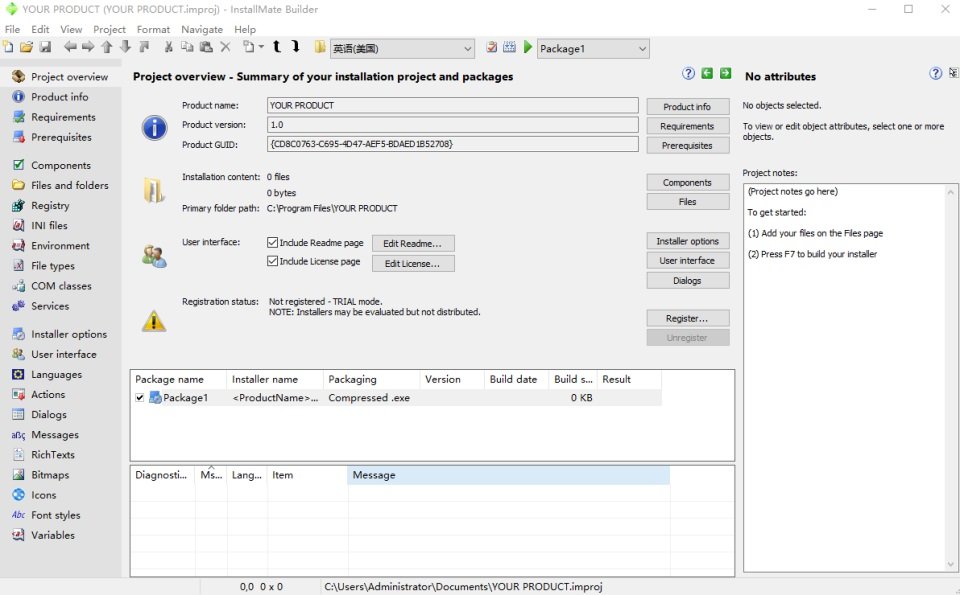960x595 pixels.
Task: Click the cut scissors icon in the toolbar
Action: (x=168, y=47)
